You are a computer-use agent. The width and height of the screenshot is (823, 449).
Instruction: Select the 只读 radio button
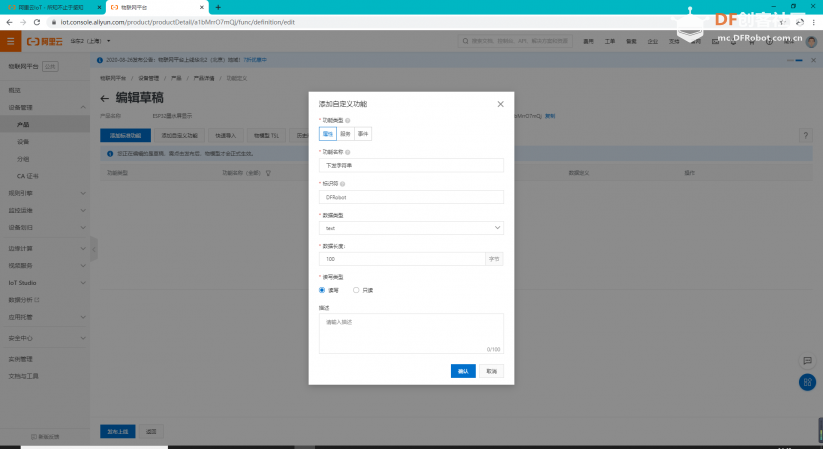tap(356, 290)
